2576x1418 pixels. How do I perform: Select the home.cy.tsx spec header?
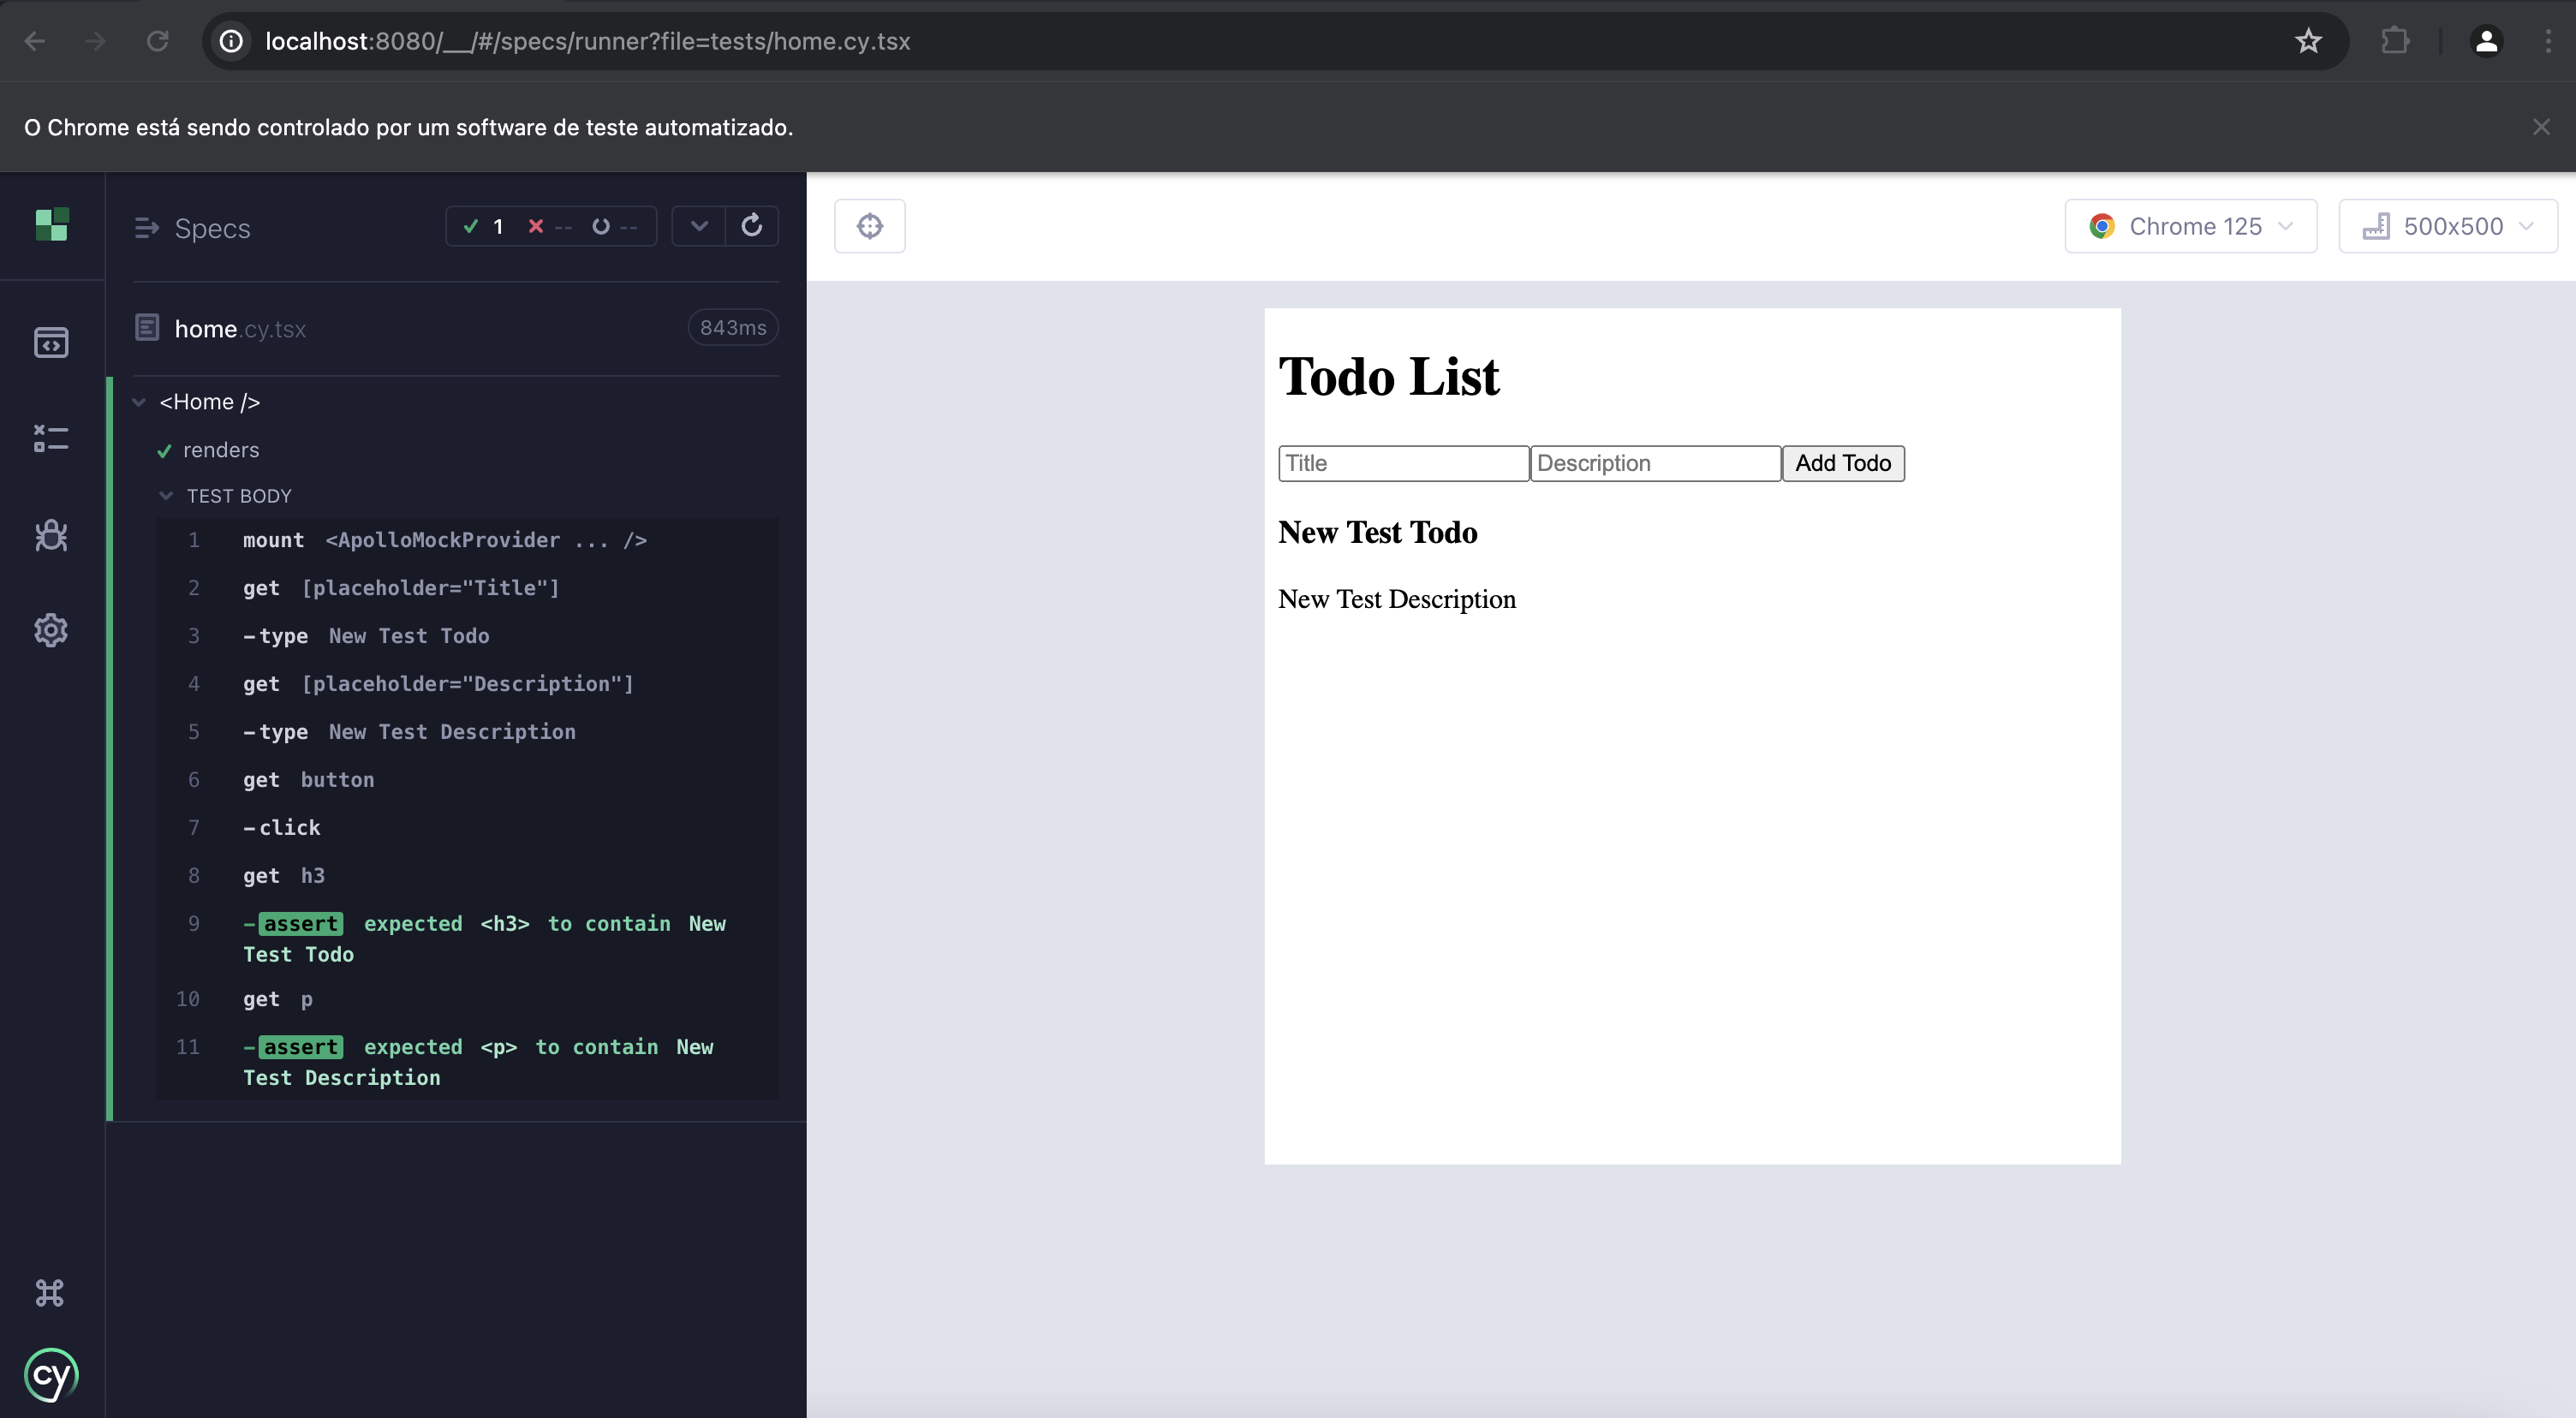(x=238, y=328)
